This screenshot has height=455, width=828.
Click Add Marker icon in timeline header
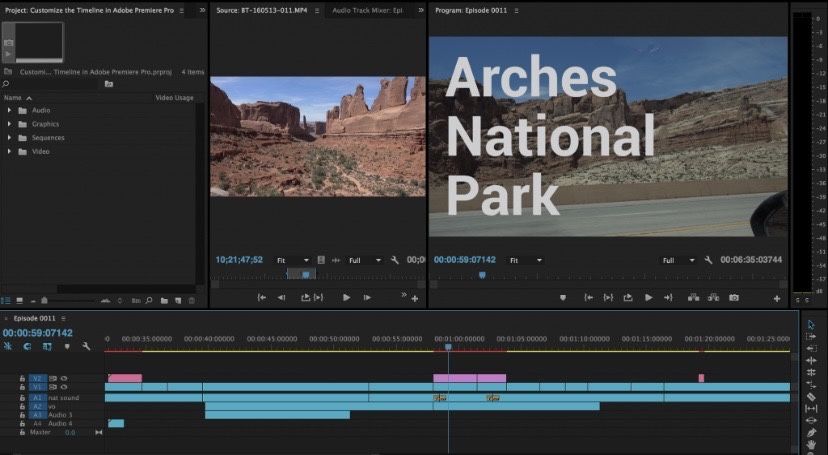click(x=67, y=346)
